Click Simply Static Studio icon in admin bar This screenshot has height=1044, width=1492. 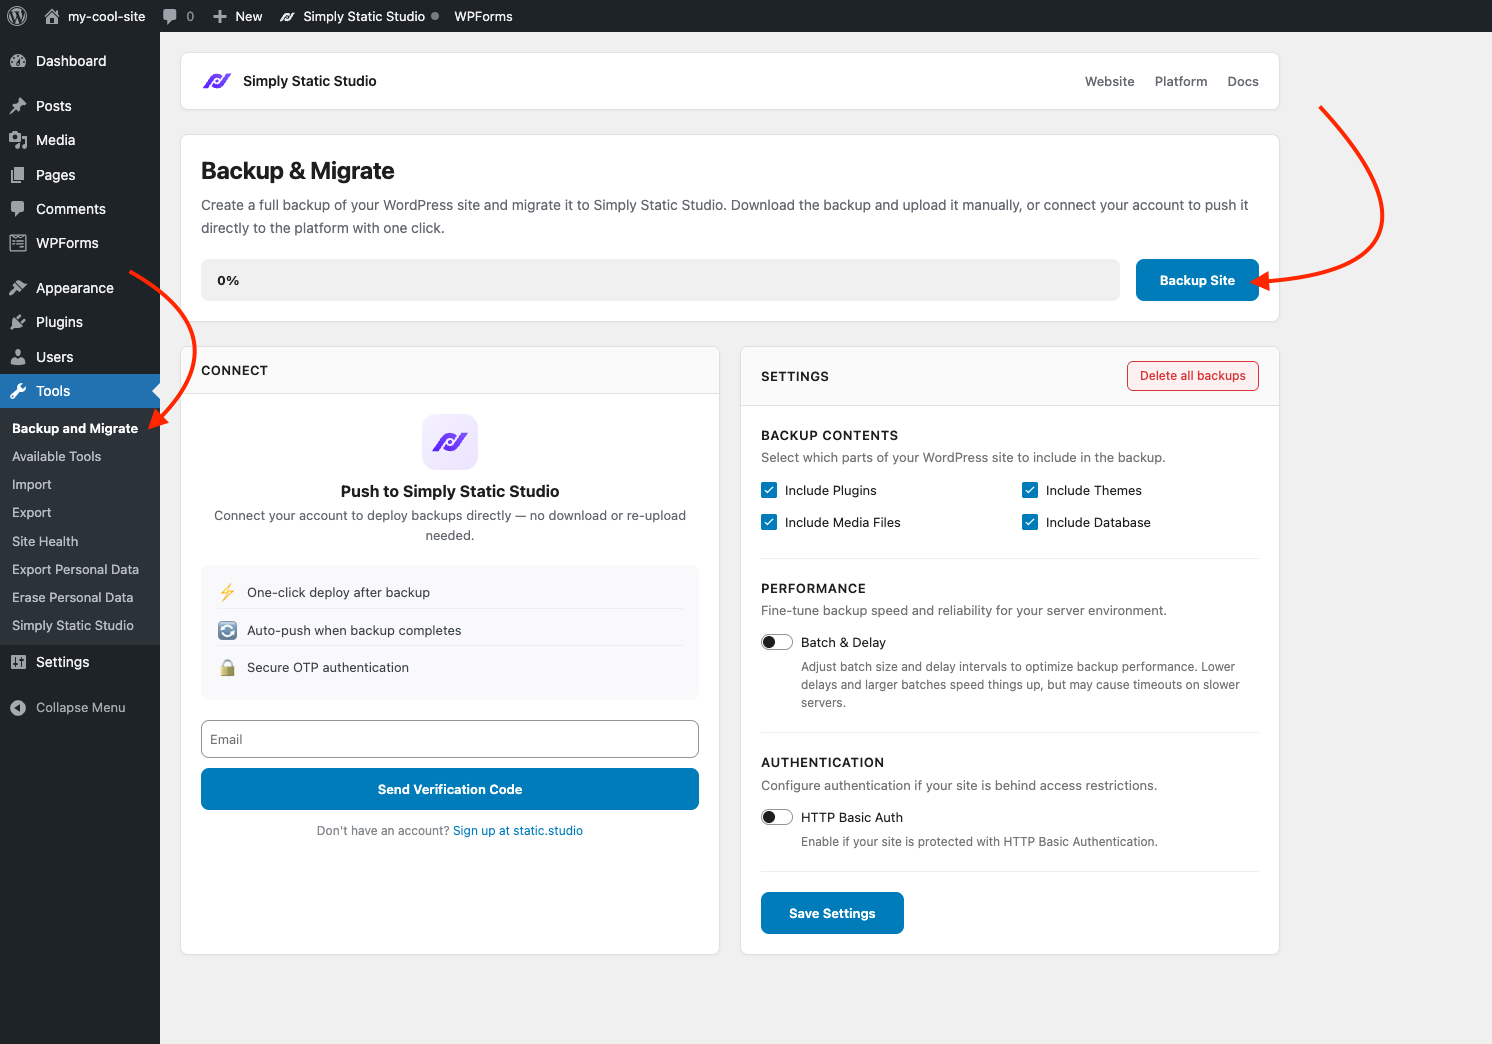(x=287, y=16)
